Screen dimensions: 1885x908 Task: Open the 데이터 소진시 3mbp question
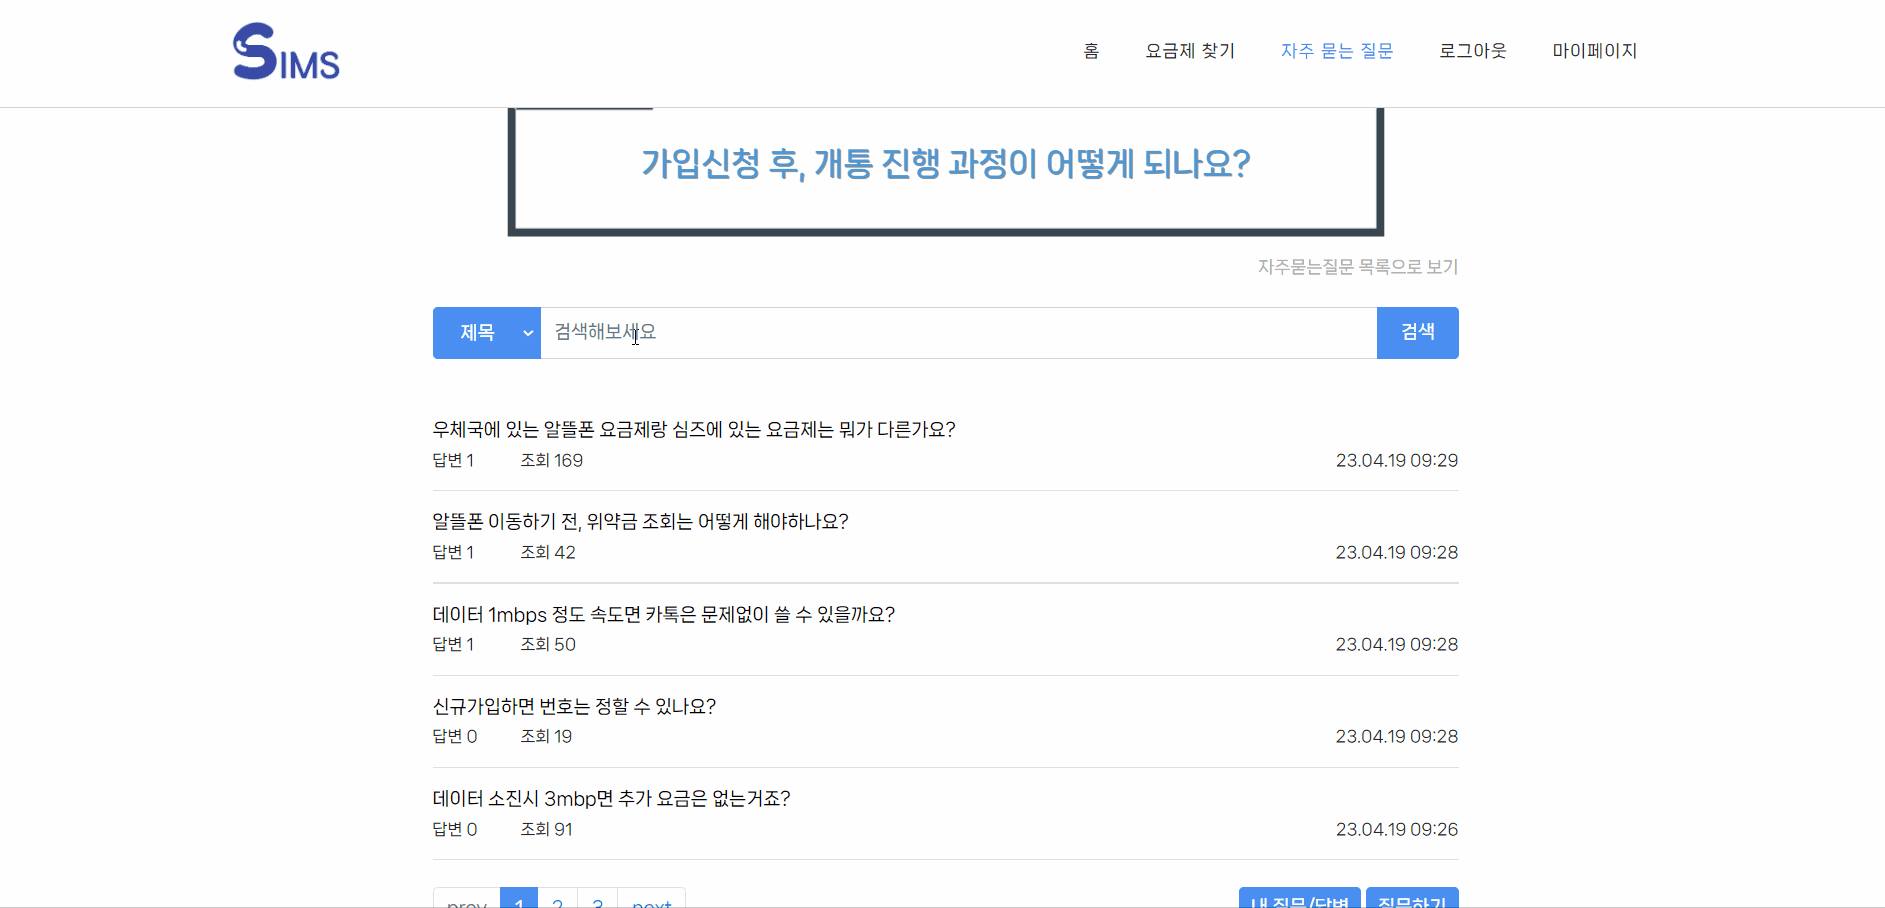pyautogui.click(x=610, y=799)
